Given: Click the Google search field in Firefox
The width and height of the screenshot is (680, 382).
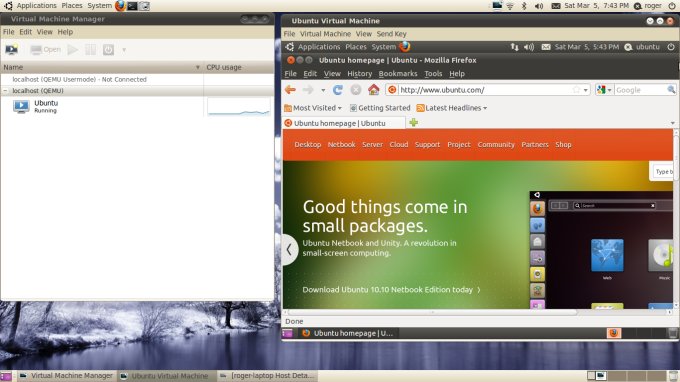Looking at the screenshot, I should pos(641,90).
